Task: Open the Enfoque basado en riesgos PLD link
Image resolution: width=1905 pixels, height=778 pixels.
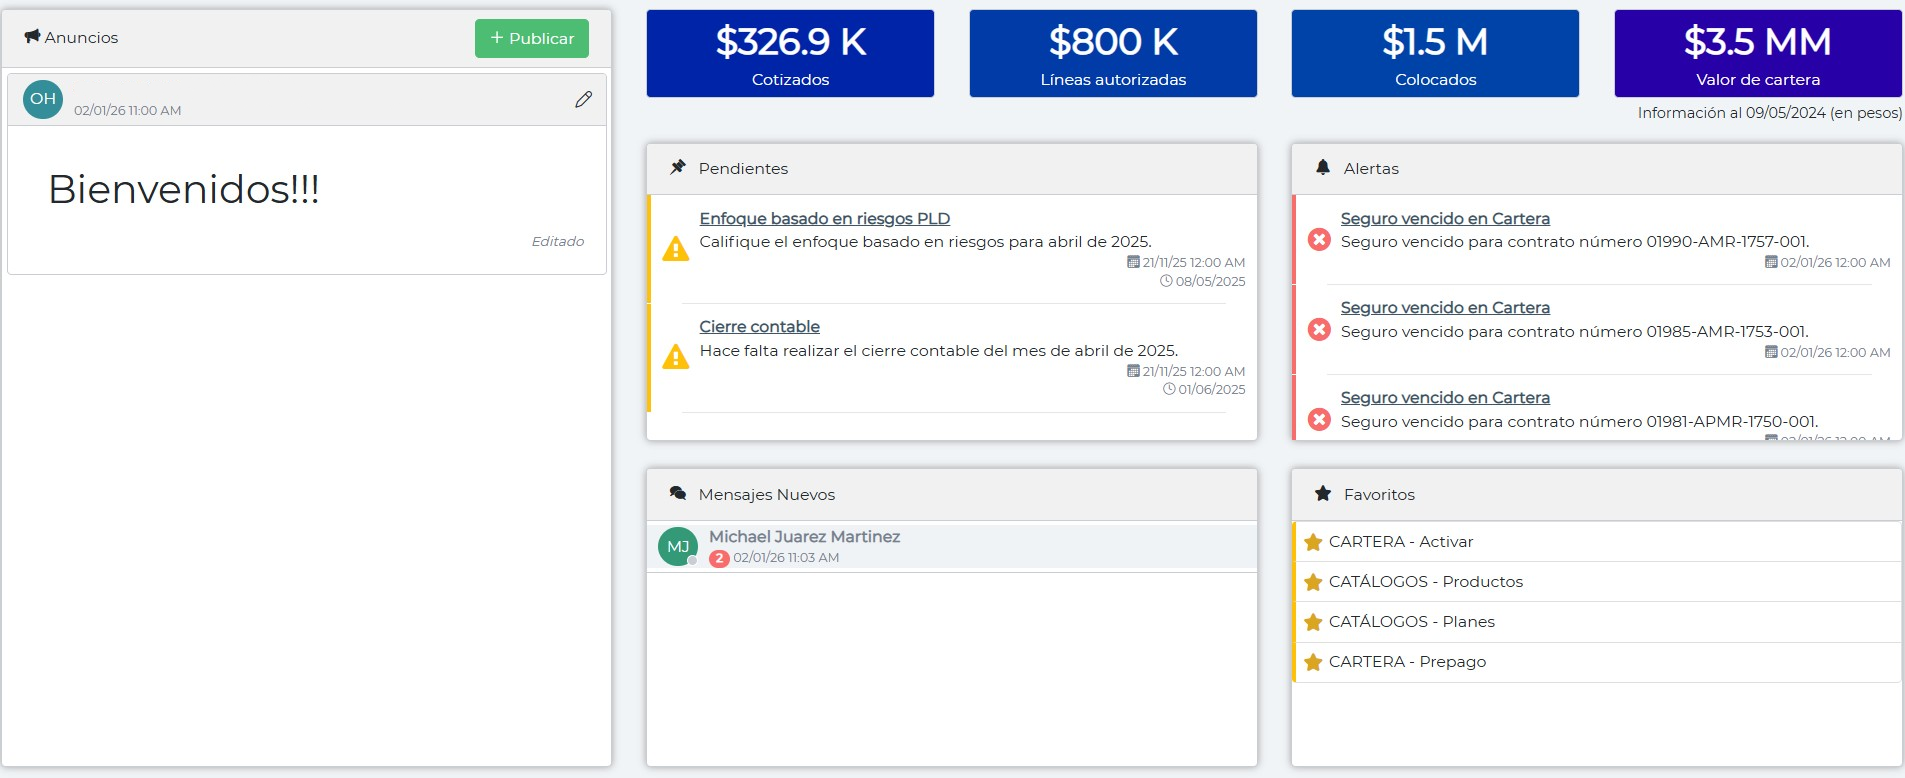Action: click(824, 218)
